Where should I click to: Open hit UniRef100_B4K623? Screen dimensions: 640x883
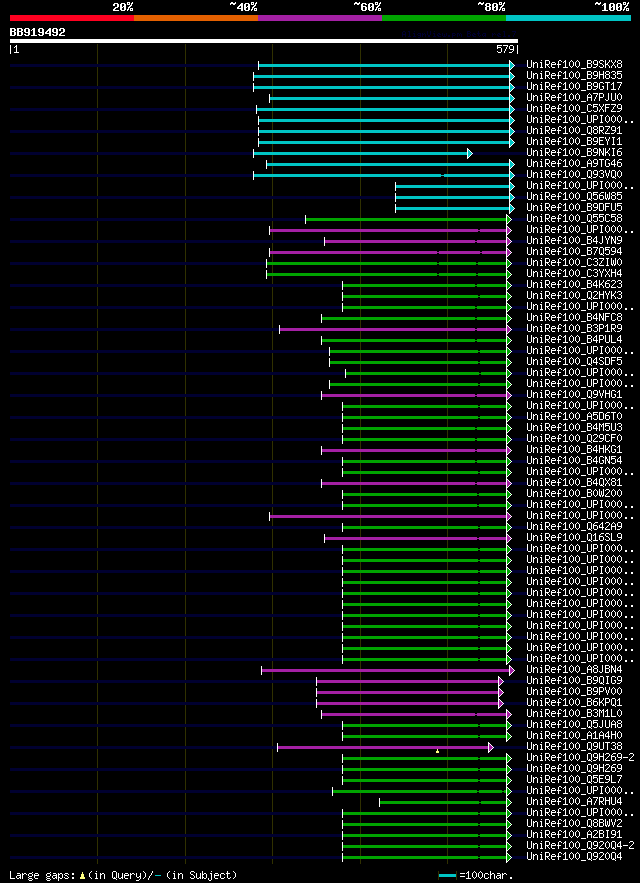coord(574,284)
